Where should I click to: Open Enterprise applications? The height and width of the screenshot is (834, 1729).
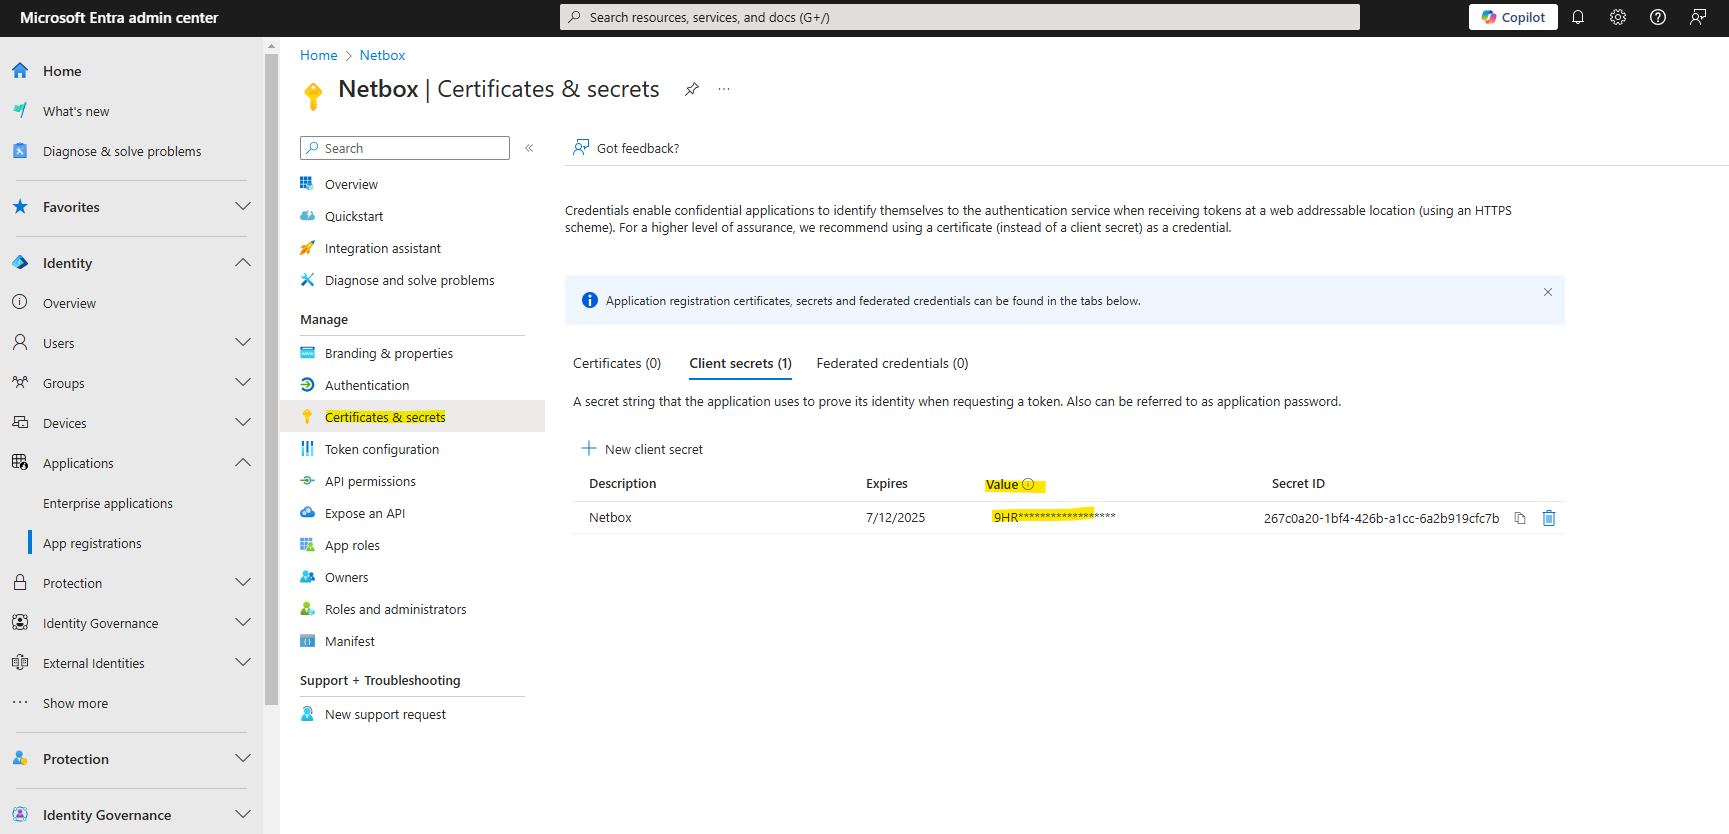(108, 503)
